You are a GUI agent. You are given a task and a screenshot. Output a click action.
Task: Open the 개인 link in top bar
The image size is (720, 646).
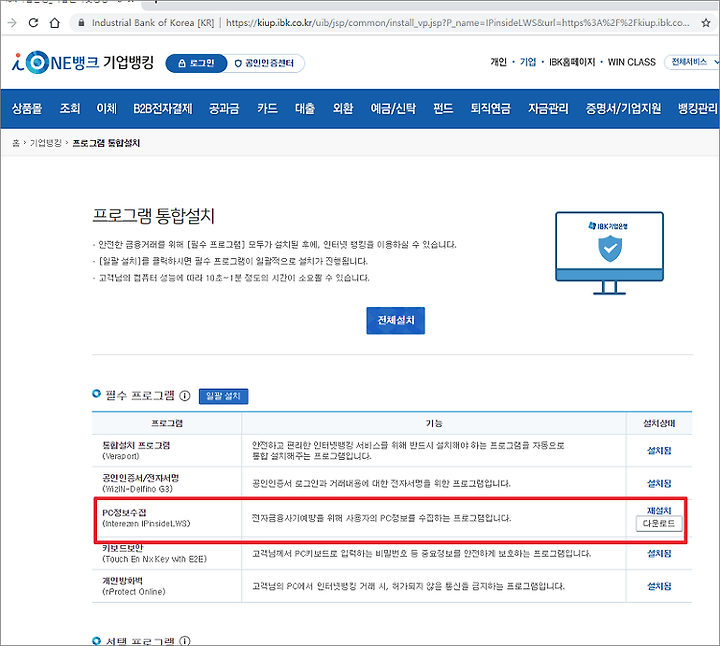pos(498,62)
